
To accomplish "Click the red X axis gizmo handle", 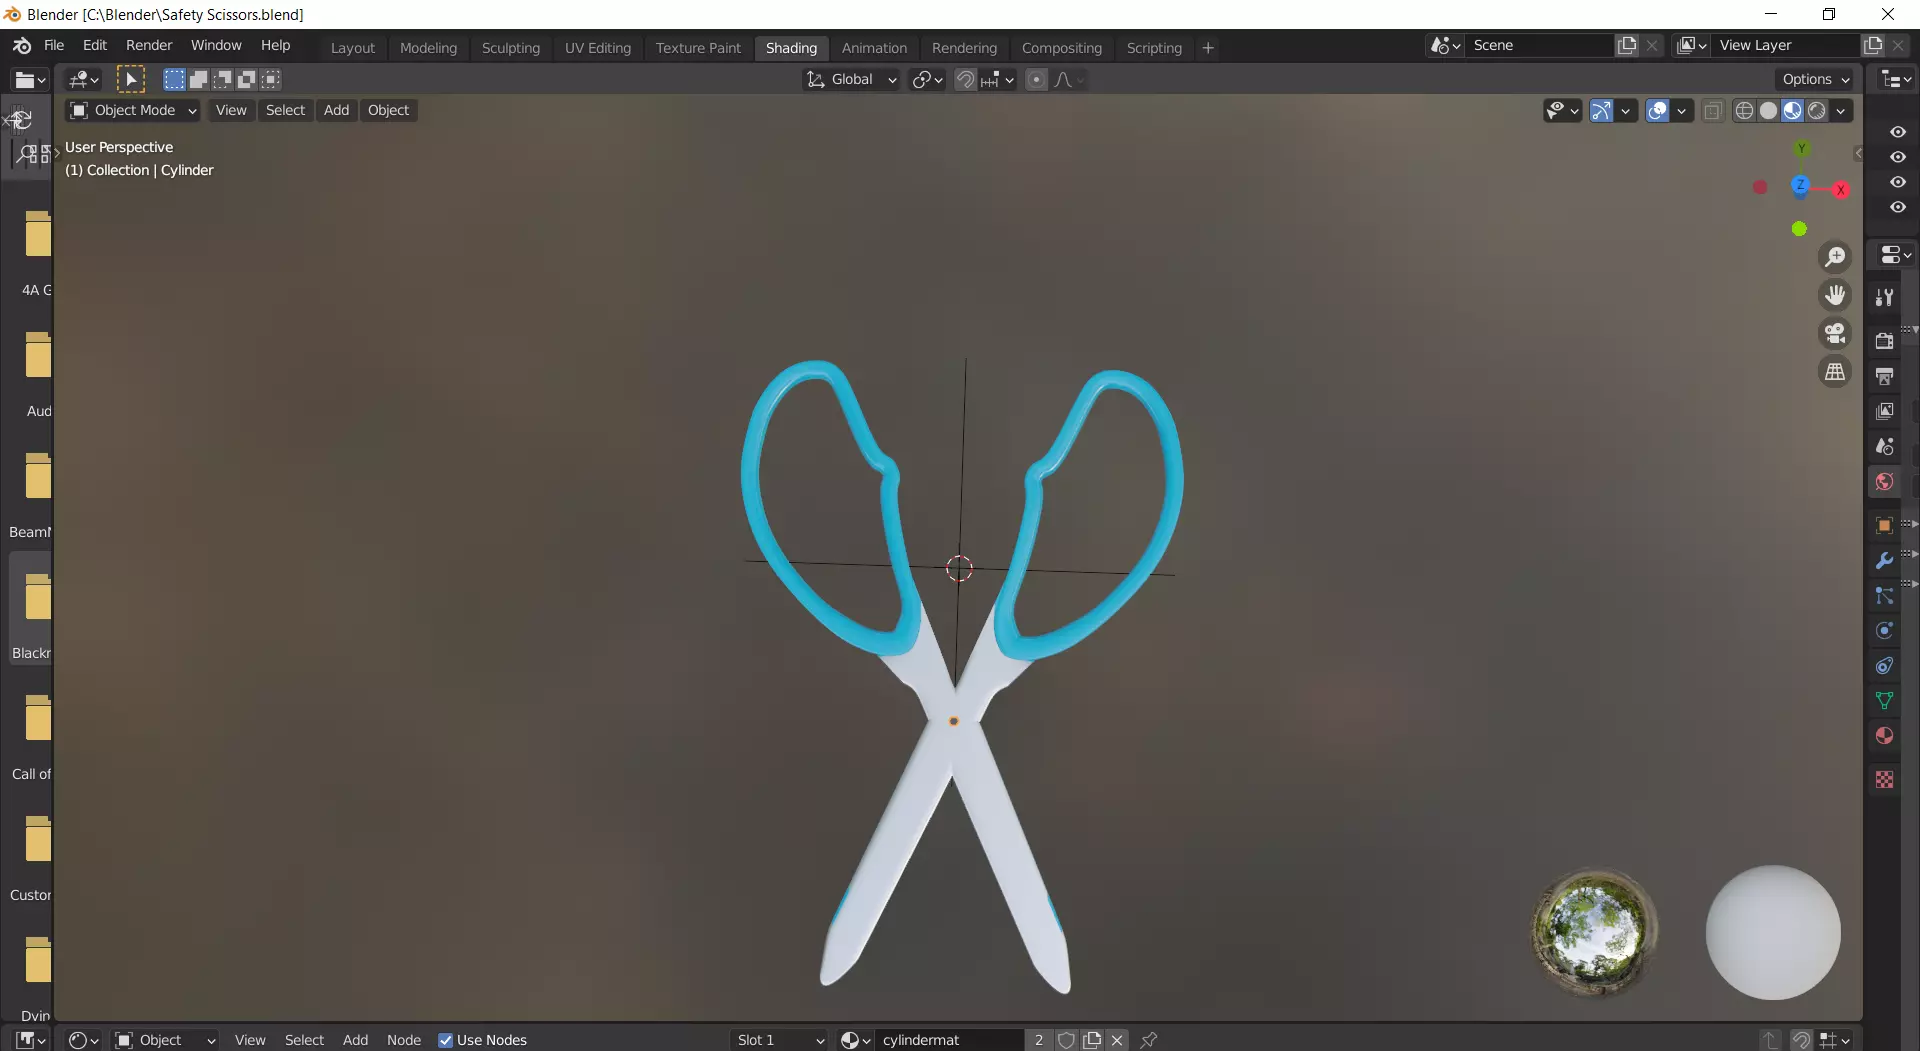I will pyautogui.click(x=1840, y=189).
